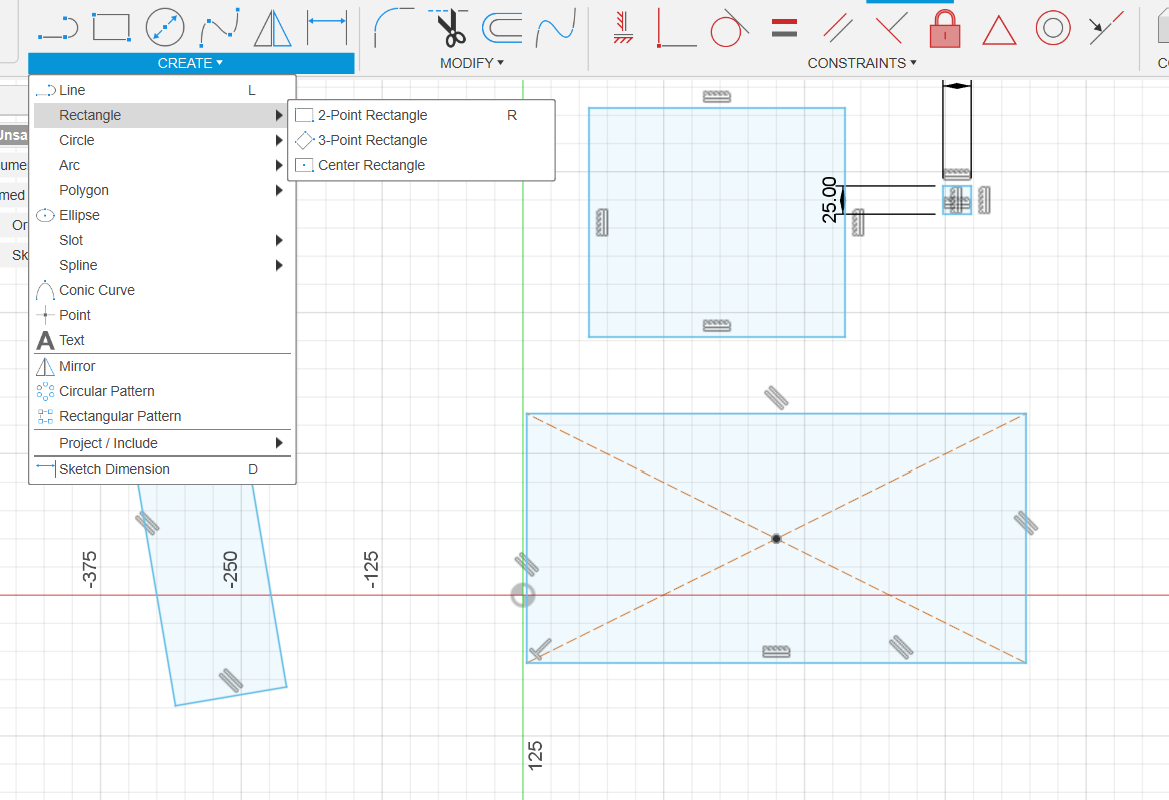Apply the Concentric constraint icon
1169x800 pixels.
[x=1053, y=28]
